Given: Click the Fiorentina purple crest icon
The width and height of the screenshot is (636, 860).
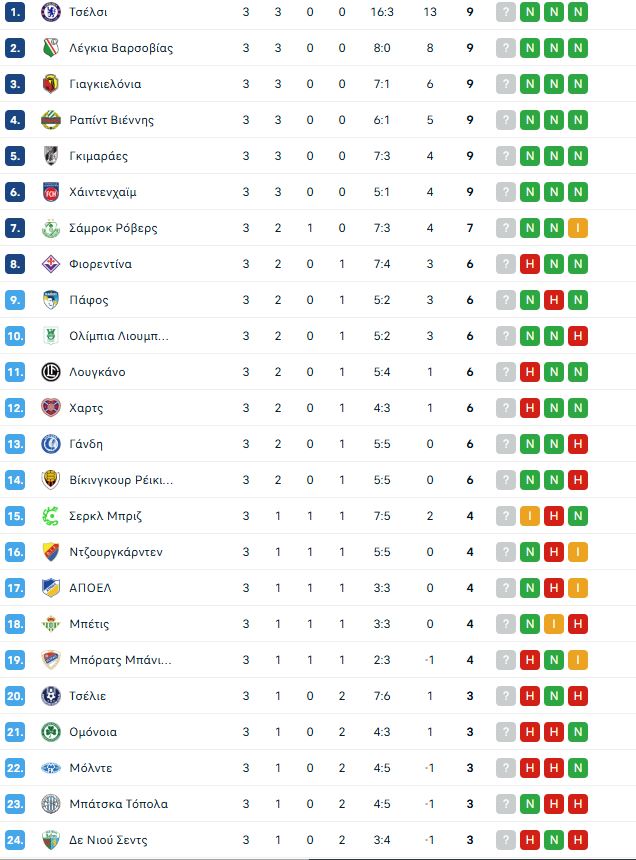Looking at the screenshot, I should tap(50, 264).
